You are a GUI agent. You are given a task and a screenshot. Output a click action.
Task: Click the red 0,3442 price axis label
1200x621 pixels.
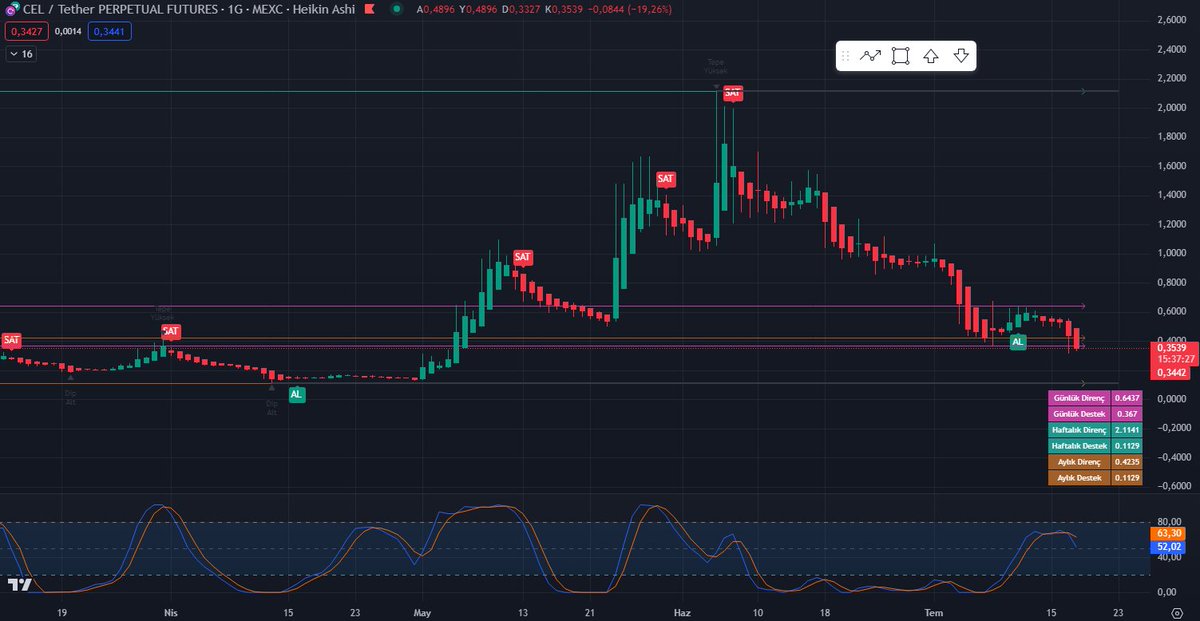click(x=1172, y=372)
